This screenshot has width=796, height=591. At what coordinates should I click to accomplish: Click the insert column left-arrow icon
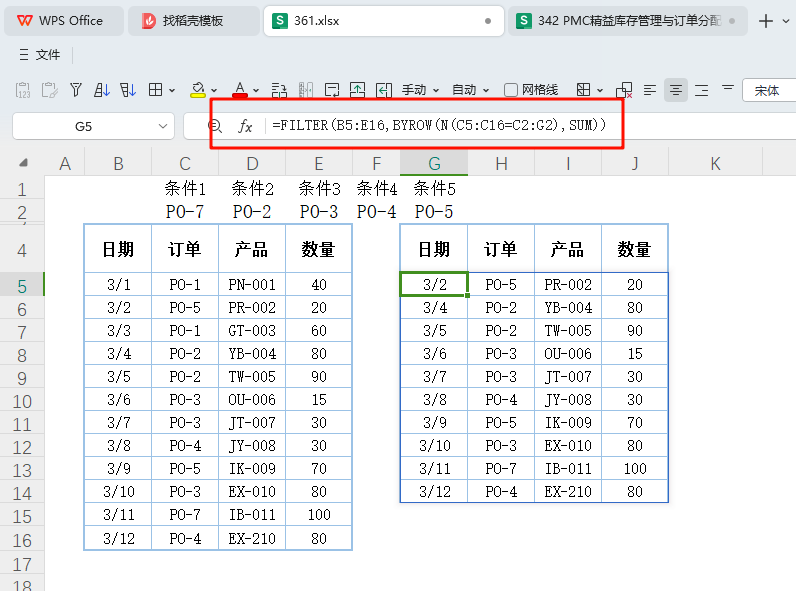click(384, 90)
